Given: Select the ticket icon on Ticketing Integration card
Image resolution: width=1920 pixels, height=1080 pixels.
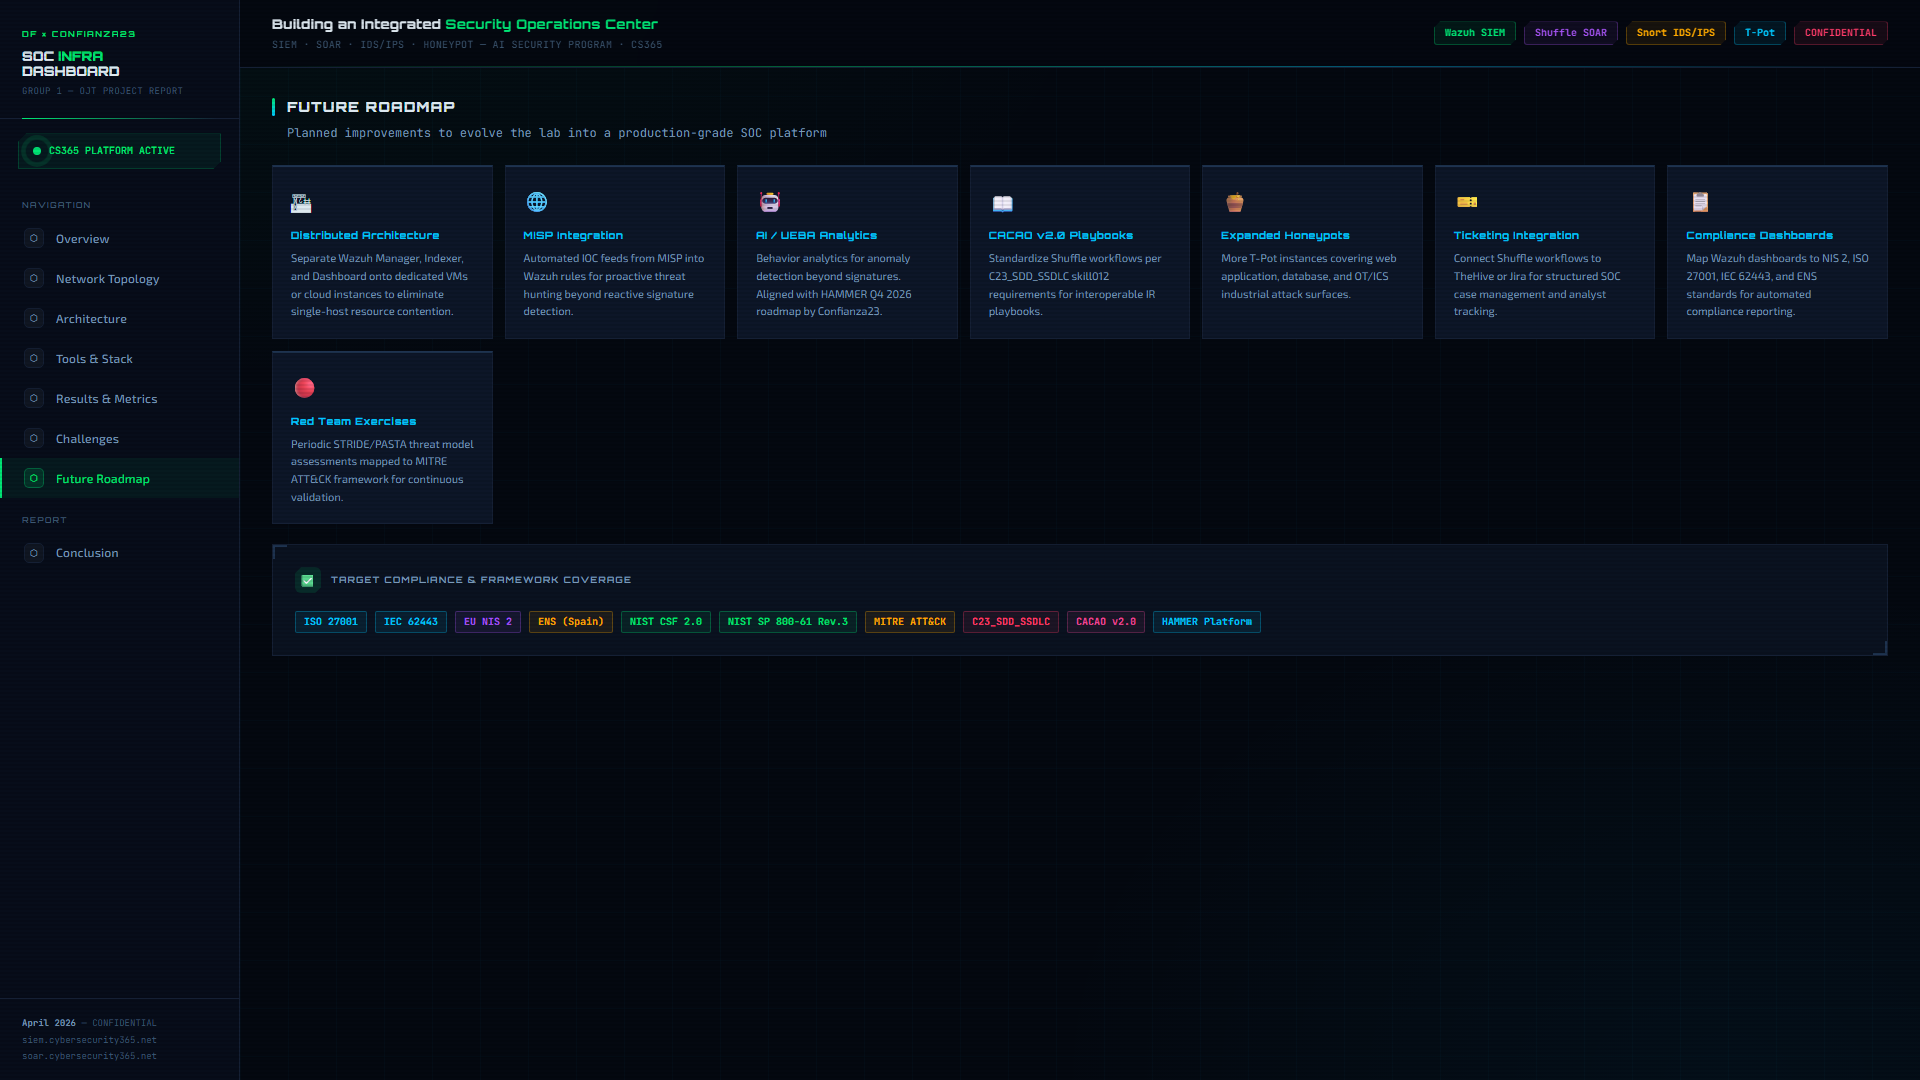Looking at the screenshot, I should pos(1467,202).
